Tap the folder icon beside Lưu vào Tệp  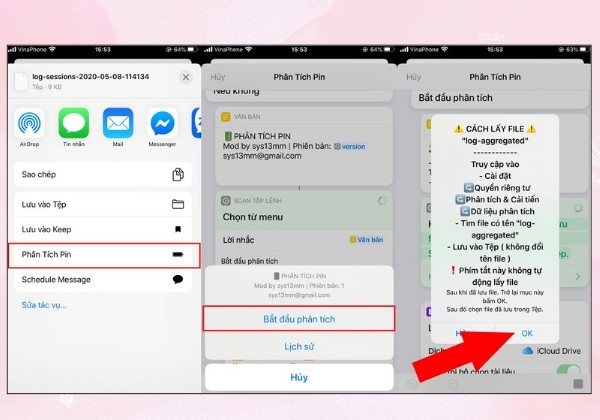pyautogui.click(x=178, y=204)
